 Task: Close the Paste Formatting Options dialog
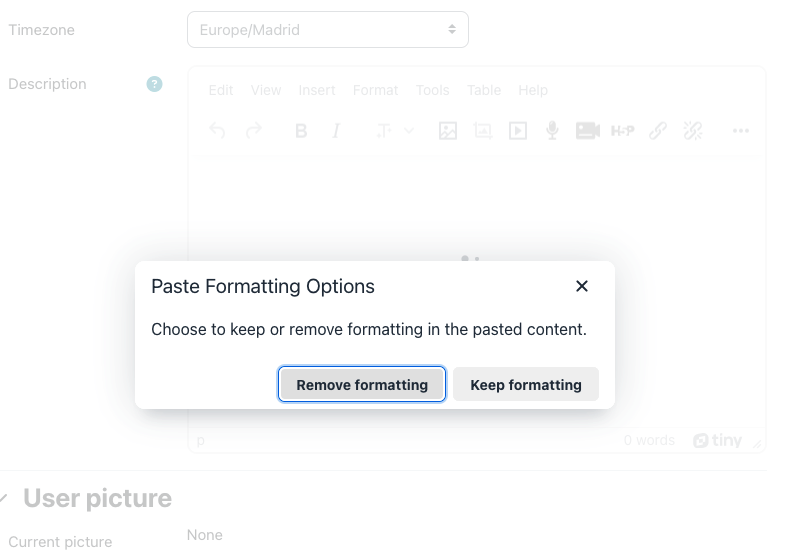pyautogui.click(x=582, y=286)
